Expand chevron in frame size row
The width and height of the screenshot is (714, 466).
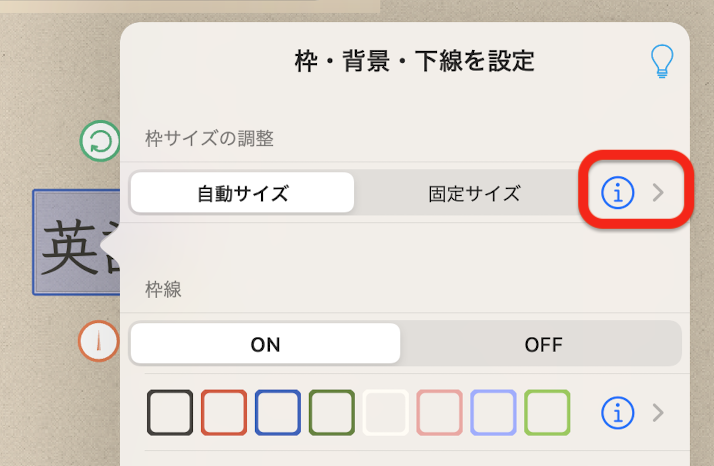(x=658, y=193)
